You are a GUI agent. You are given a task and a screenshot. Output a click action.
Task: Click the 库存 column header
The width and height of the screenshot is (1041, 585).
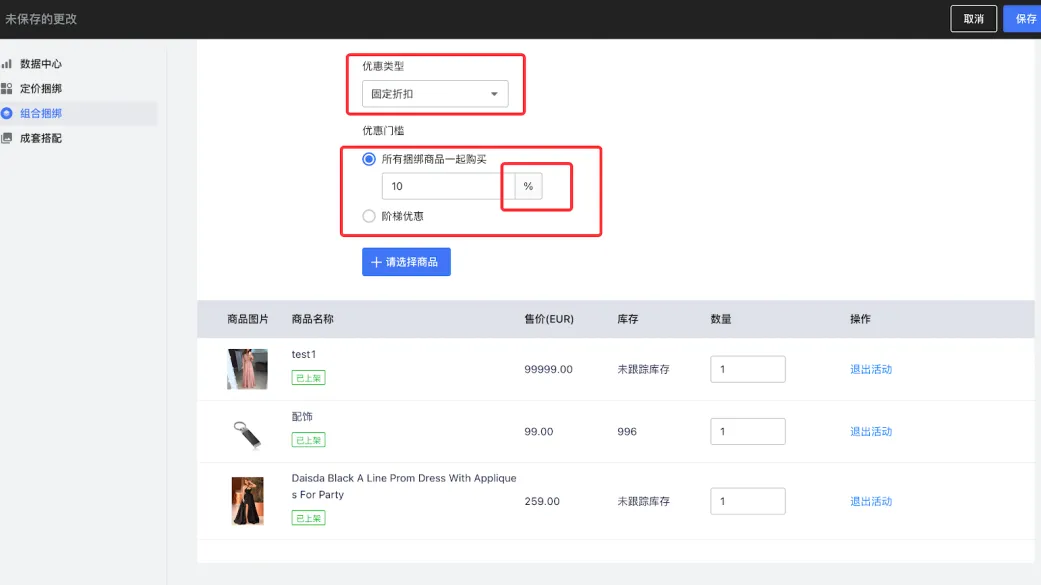pos(627,319)
